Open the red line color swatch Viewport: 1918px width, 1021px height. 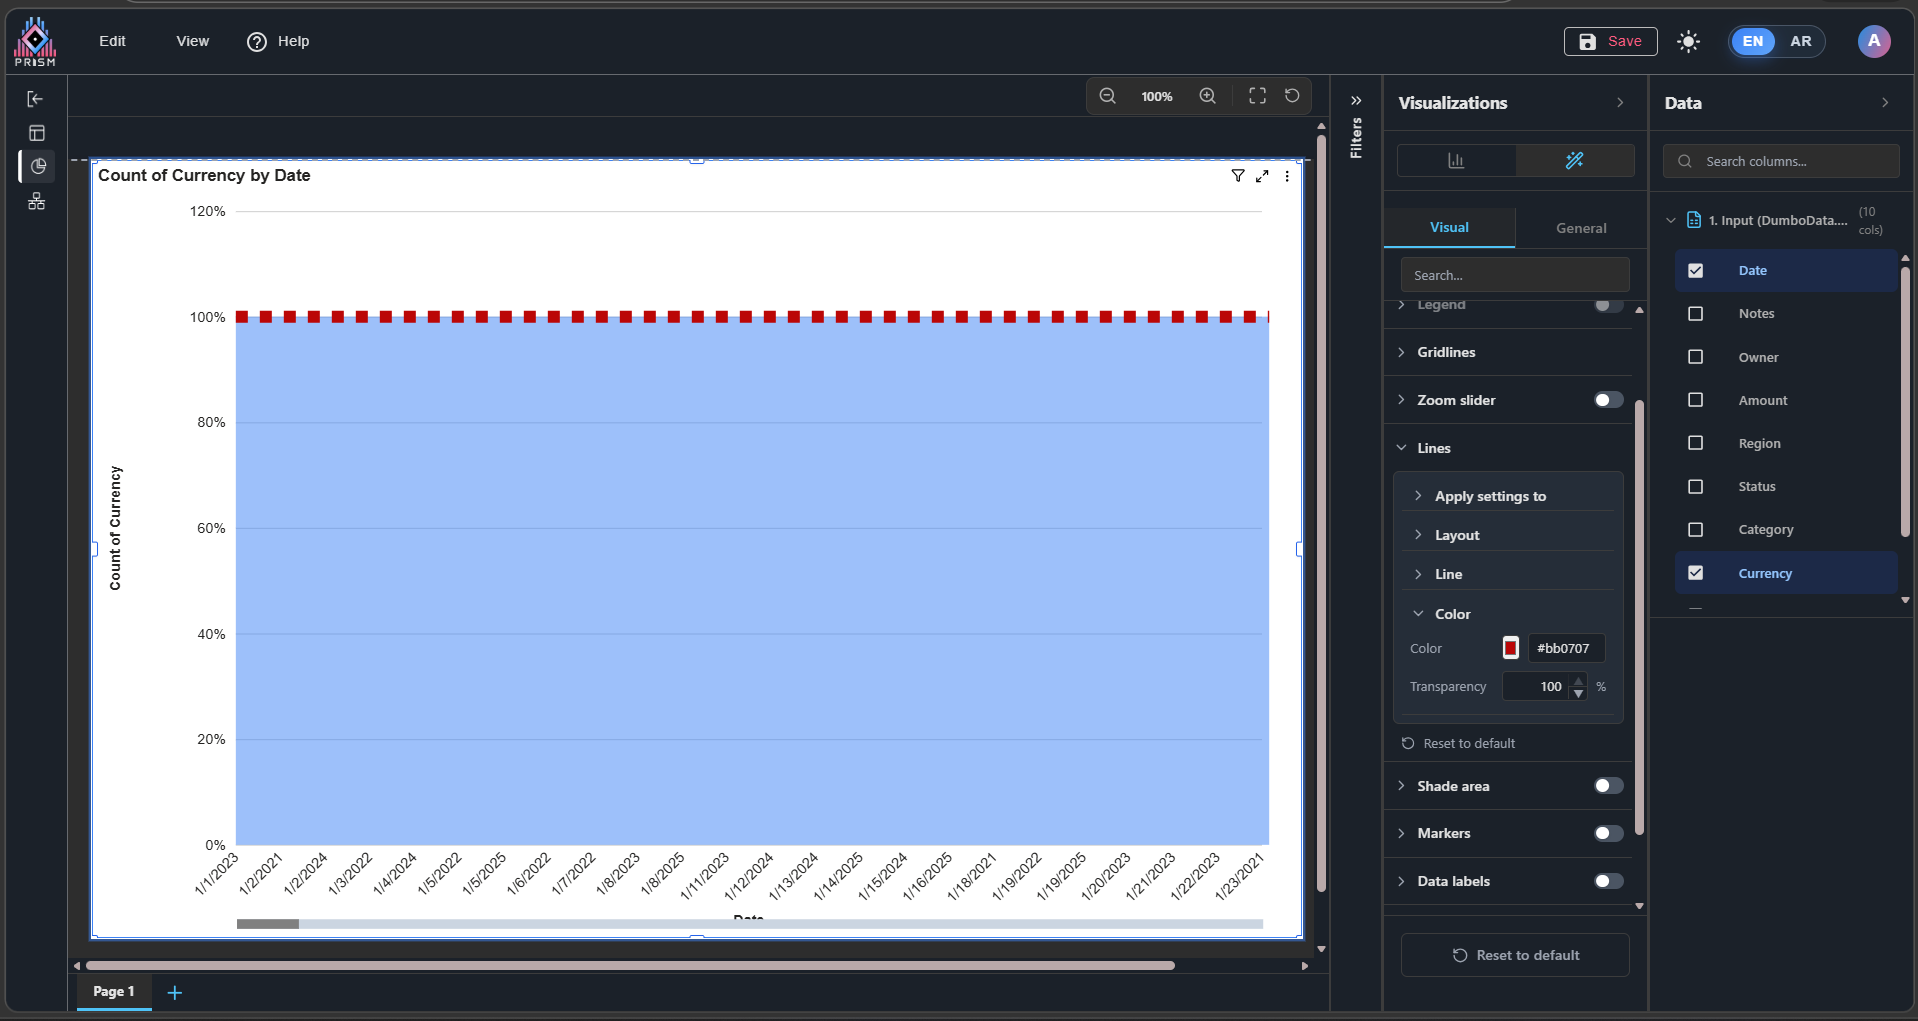tap(1510, 648)
